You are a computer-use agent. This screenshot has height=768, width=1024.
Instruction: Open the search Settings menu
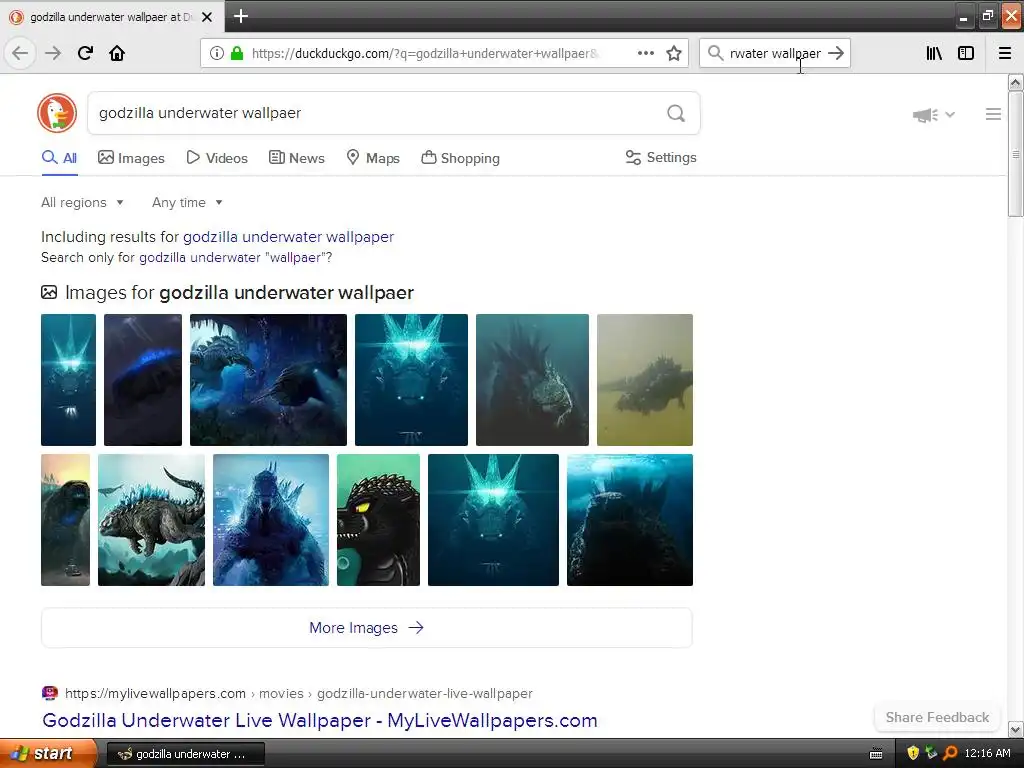point(661,157)
